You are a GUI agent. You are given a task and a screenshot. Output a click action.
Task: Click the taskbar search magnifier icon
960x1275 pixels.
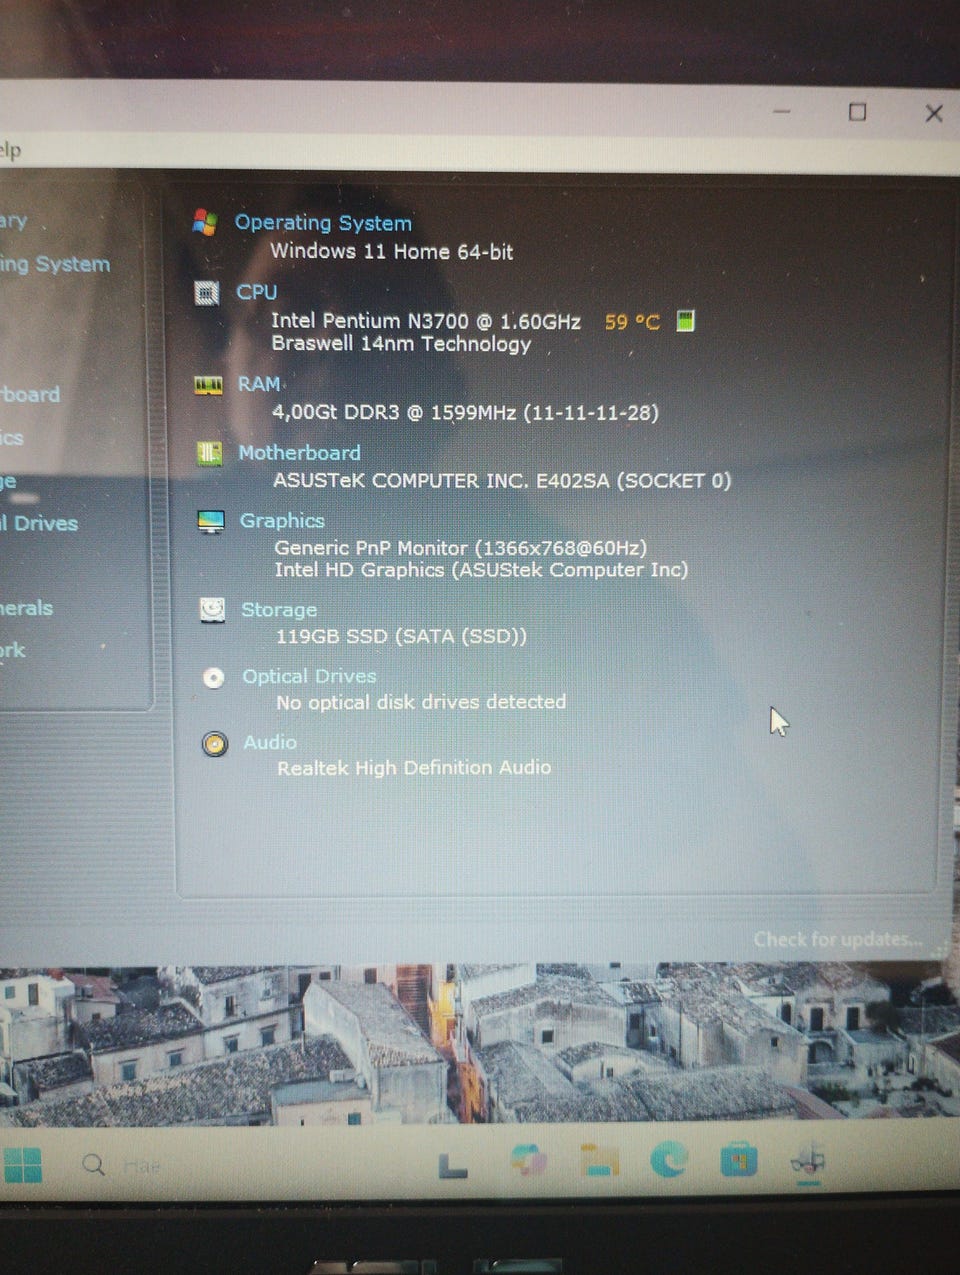[x=94, y=1165]
